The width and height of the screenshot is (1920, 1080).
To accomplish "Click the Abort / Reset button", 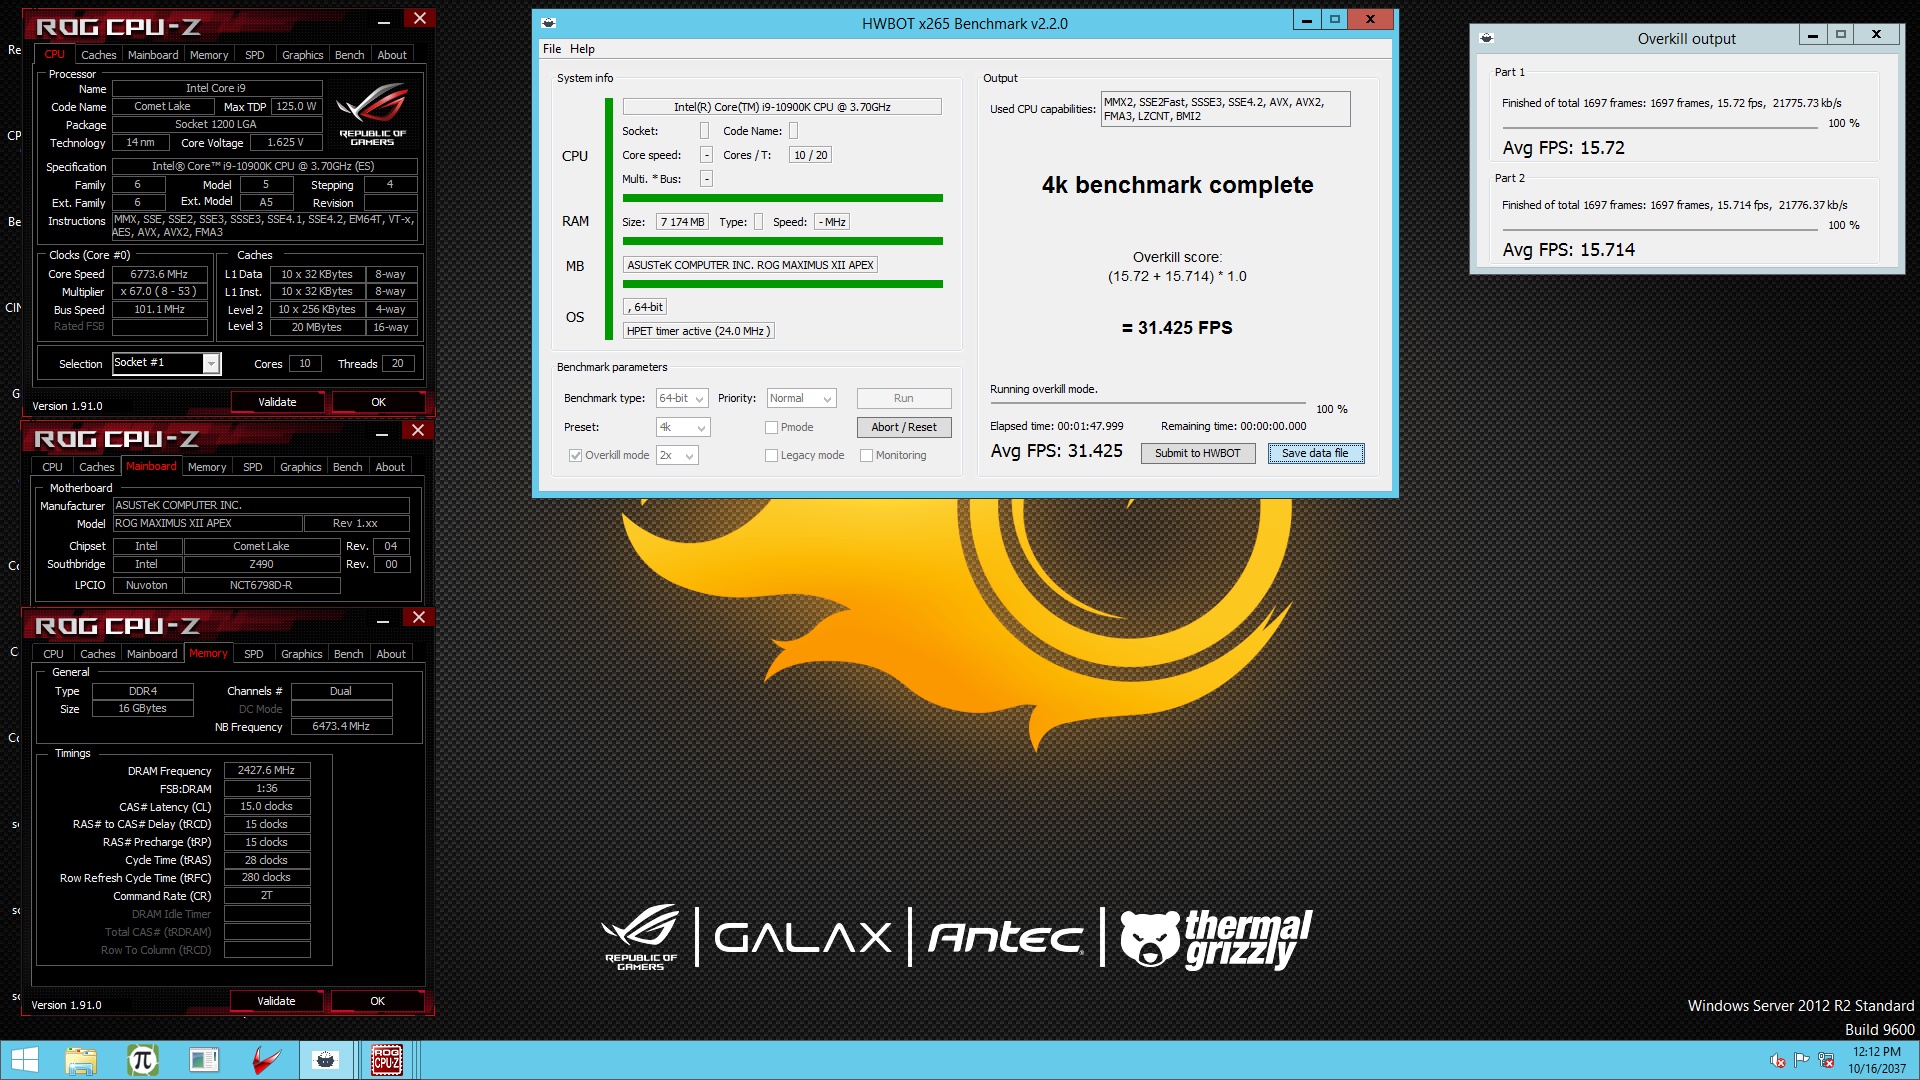I will (x=903, y=427).
